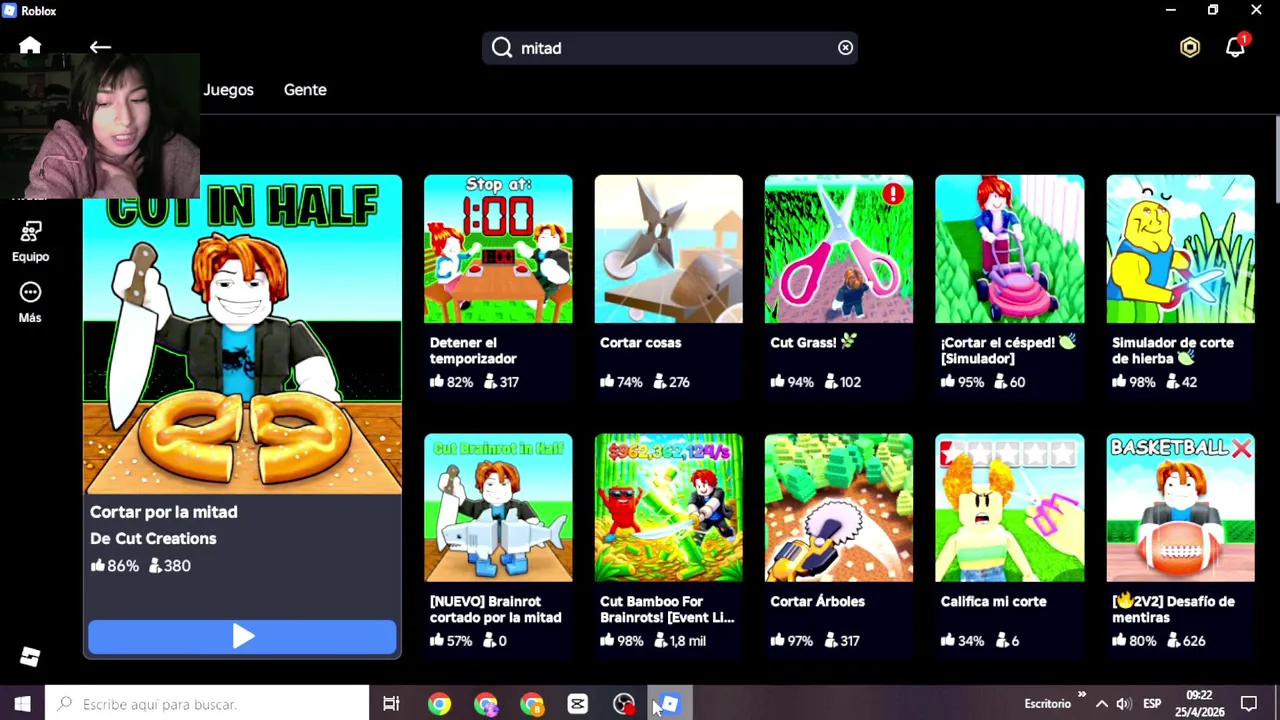1280x720 pixels.
Task: Click Simulador de corte de hierba title
Action: [1172, 350]
